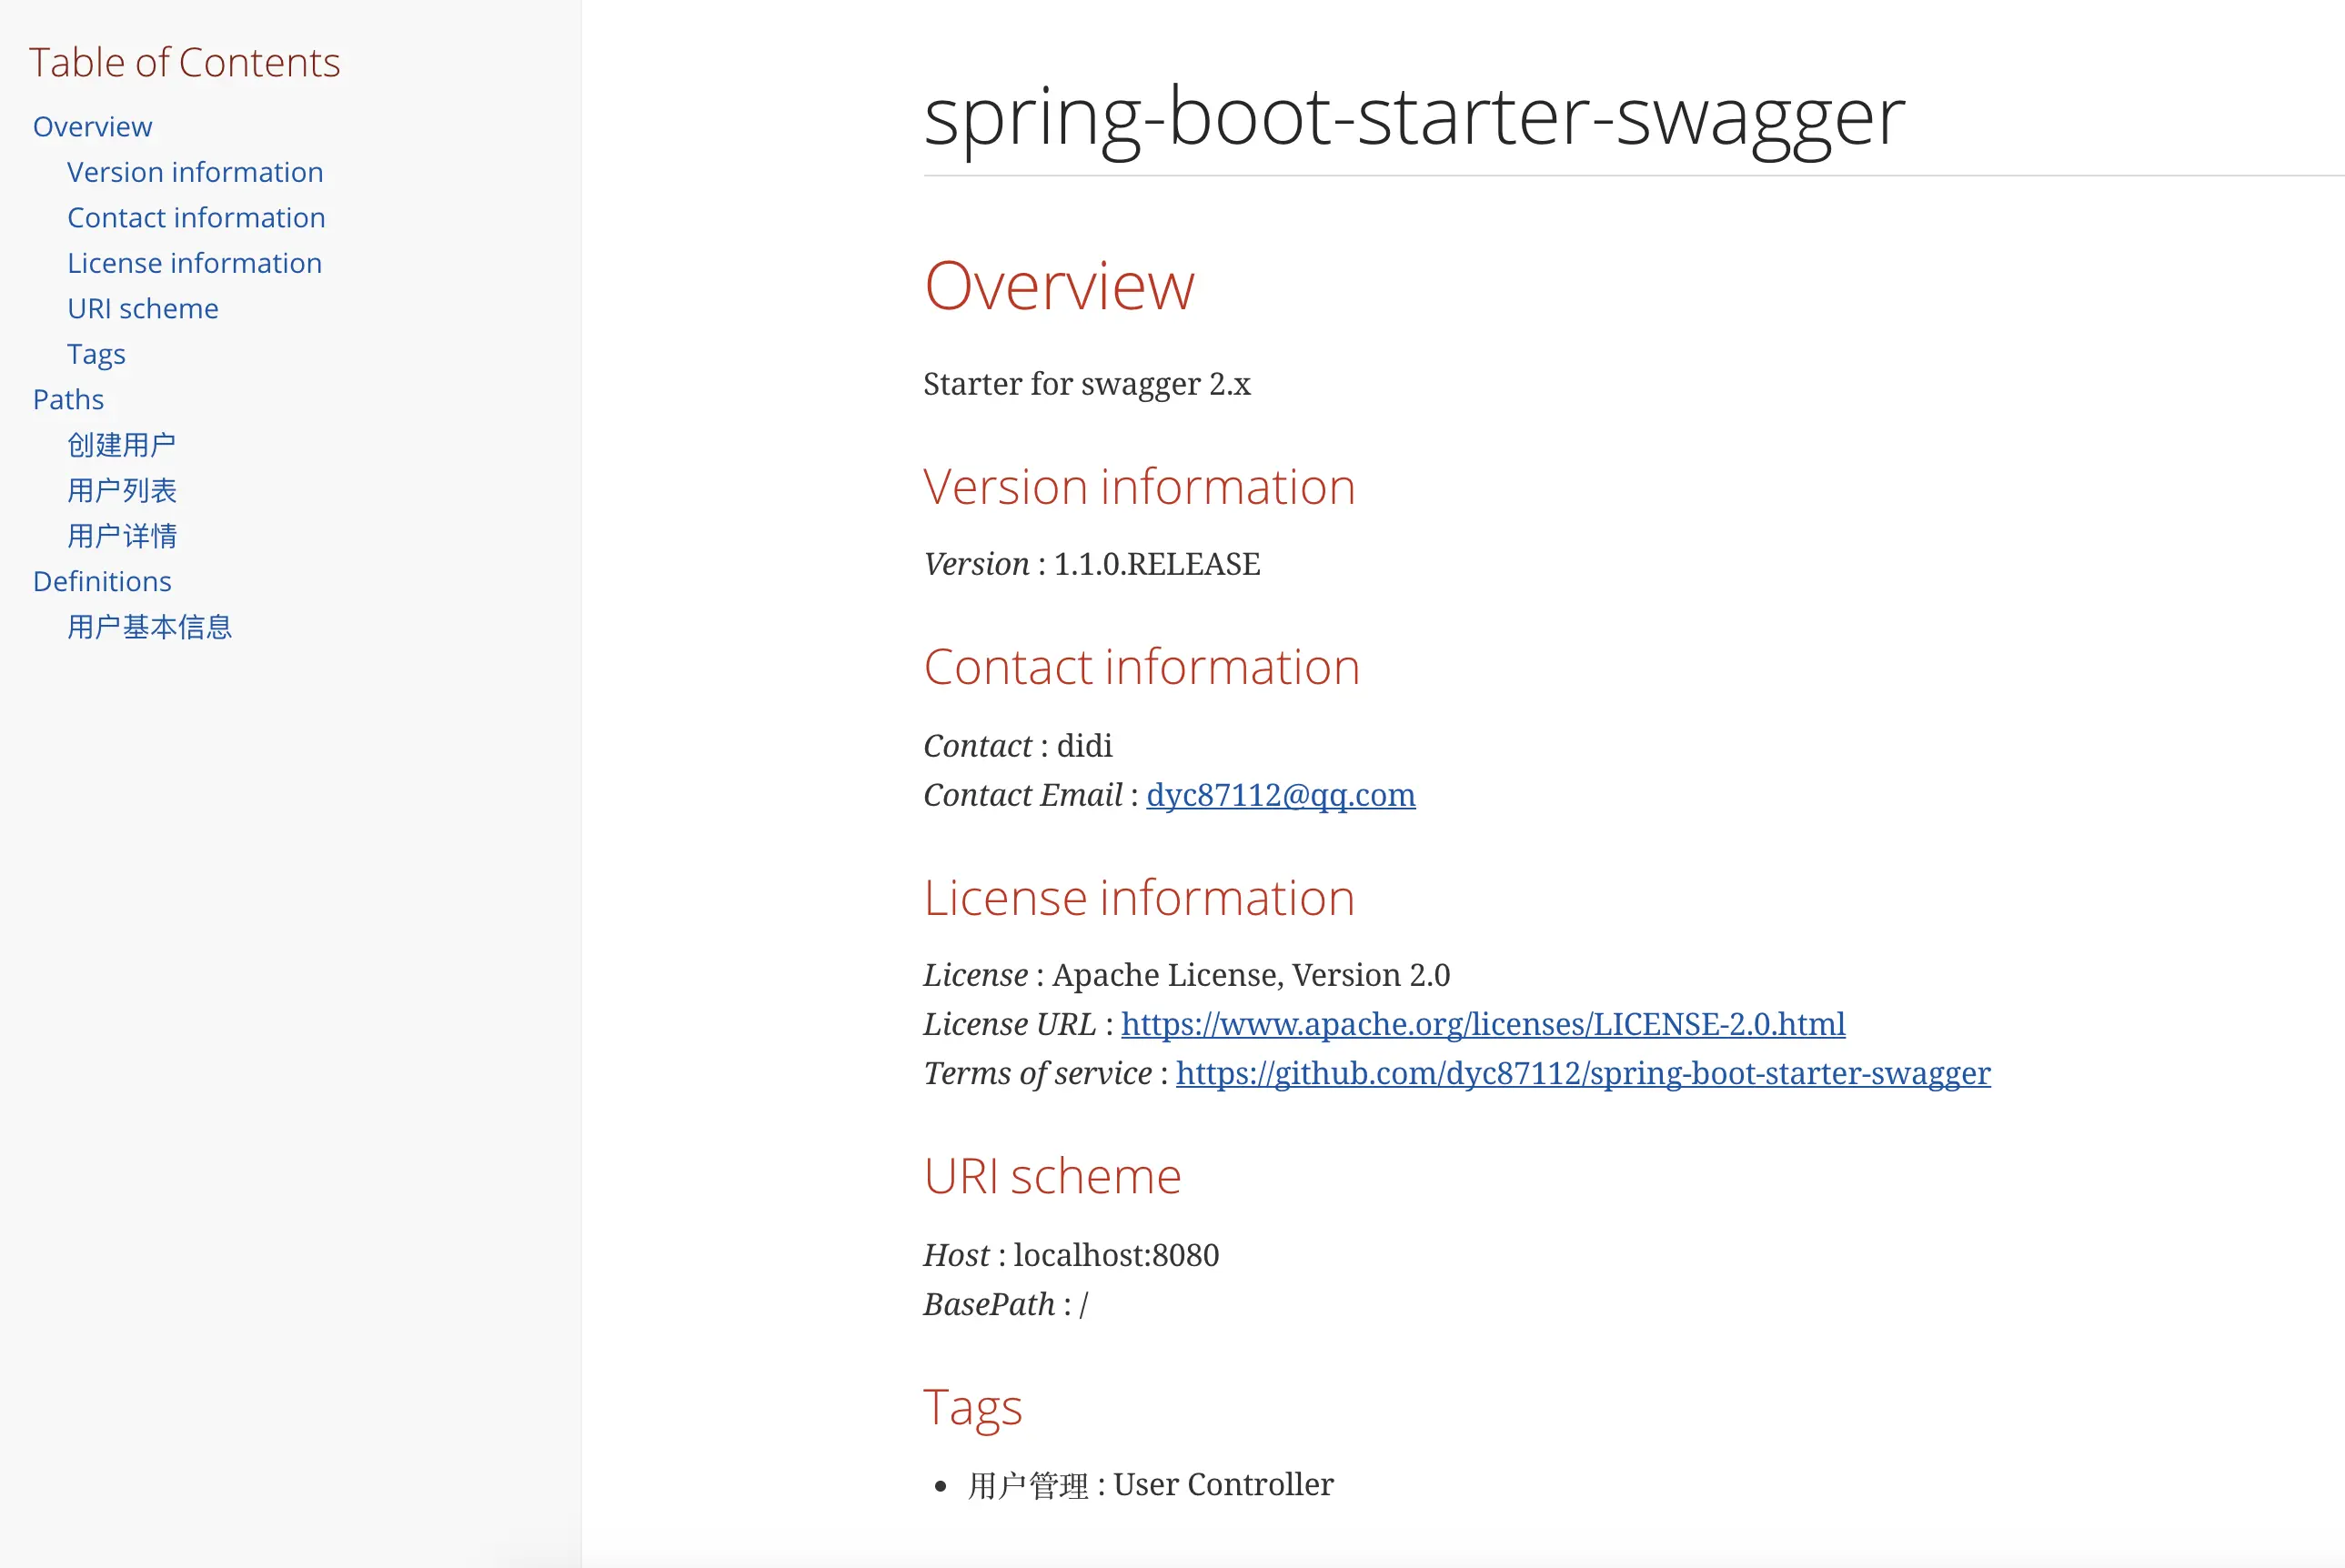Open 创建用户 path in sidebar
2345x1568 pixels.
point(121,445)
